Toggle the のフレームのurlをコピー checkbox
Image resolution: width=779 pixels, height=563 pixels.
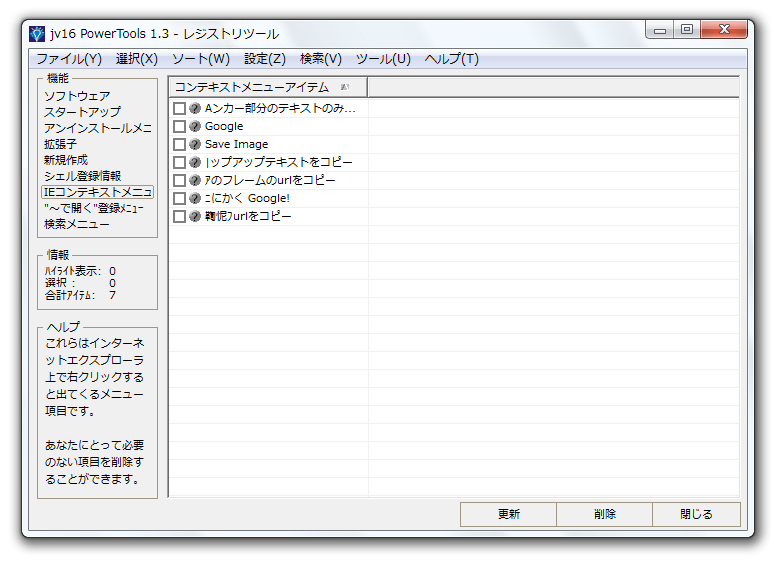(179, 180)
